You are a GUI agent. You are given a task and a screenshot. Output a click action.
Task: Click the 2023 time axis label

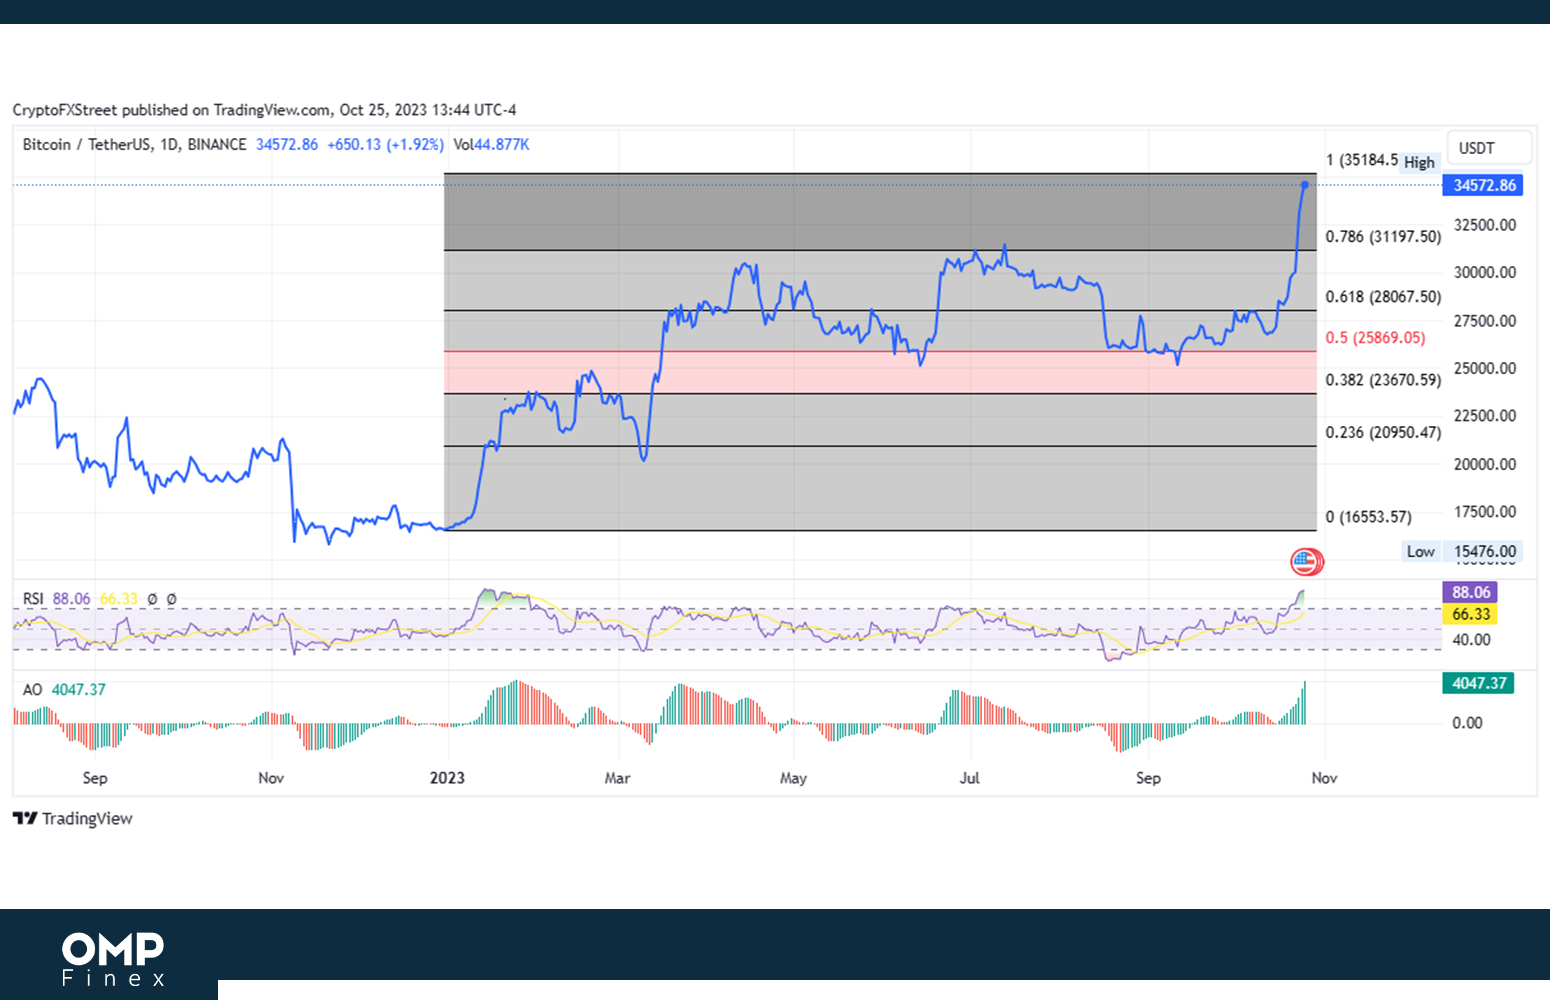tap(447, 778)
